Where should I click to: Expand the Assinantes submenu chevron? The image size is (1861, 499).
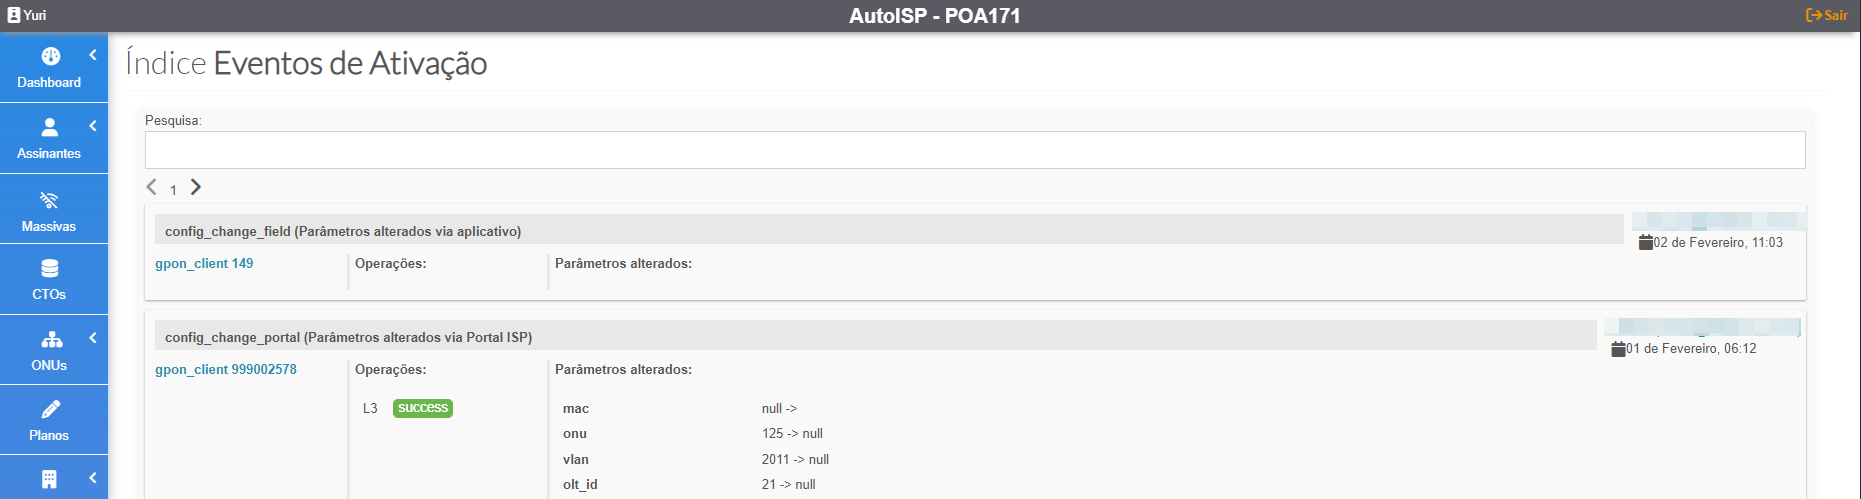pos(93,126)
